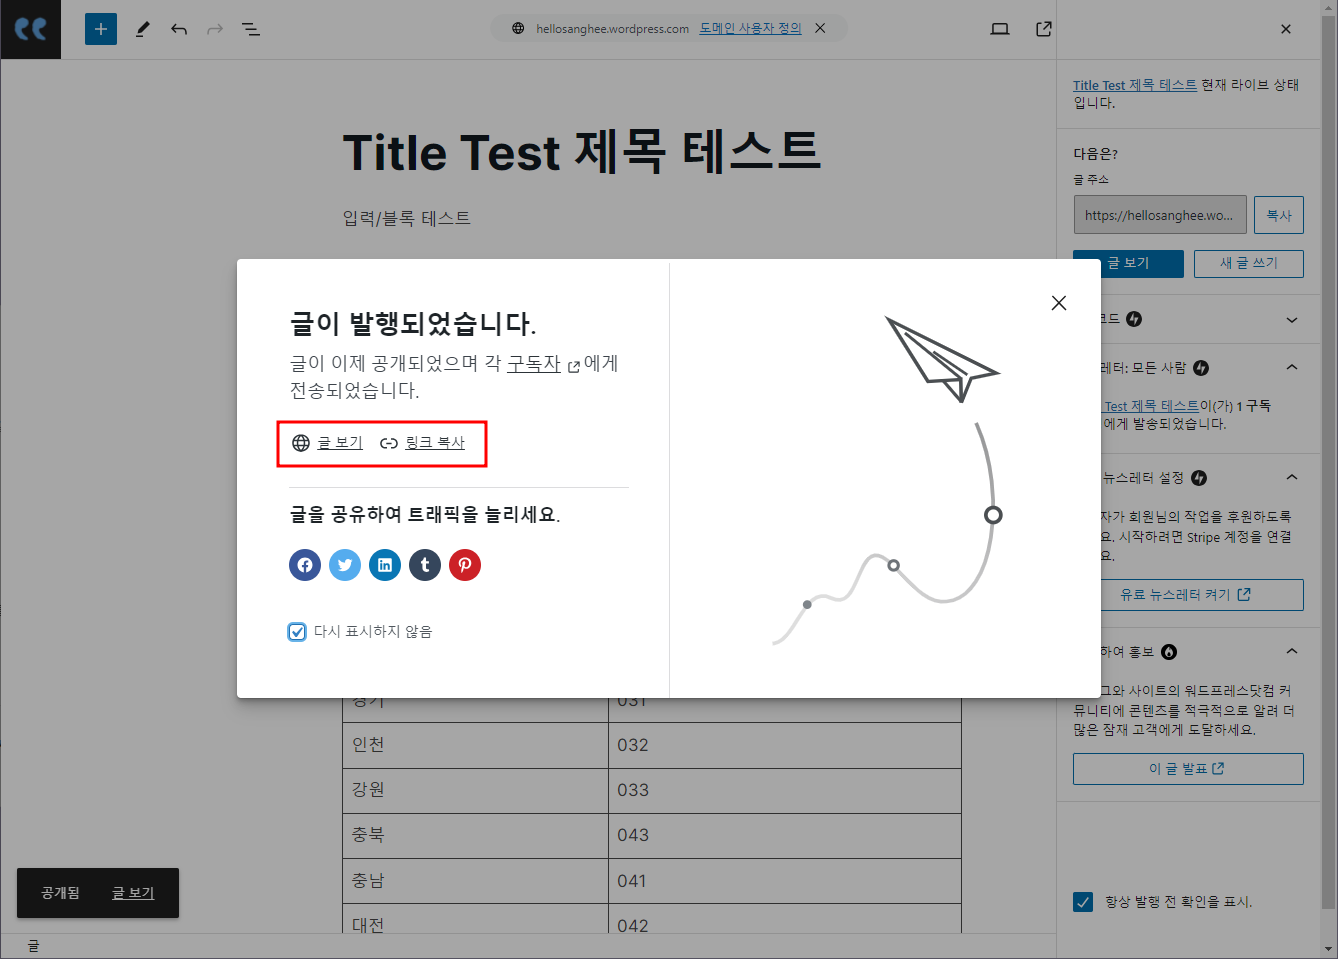Share post on LinkedIn
1338x959 pixels.
point(385,565)
